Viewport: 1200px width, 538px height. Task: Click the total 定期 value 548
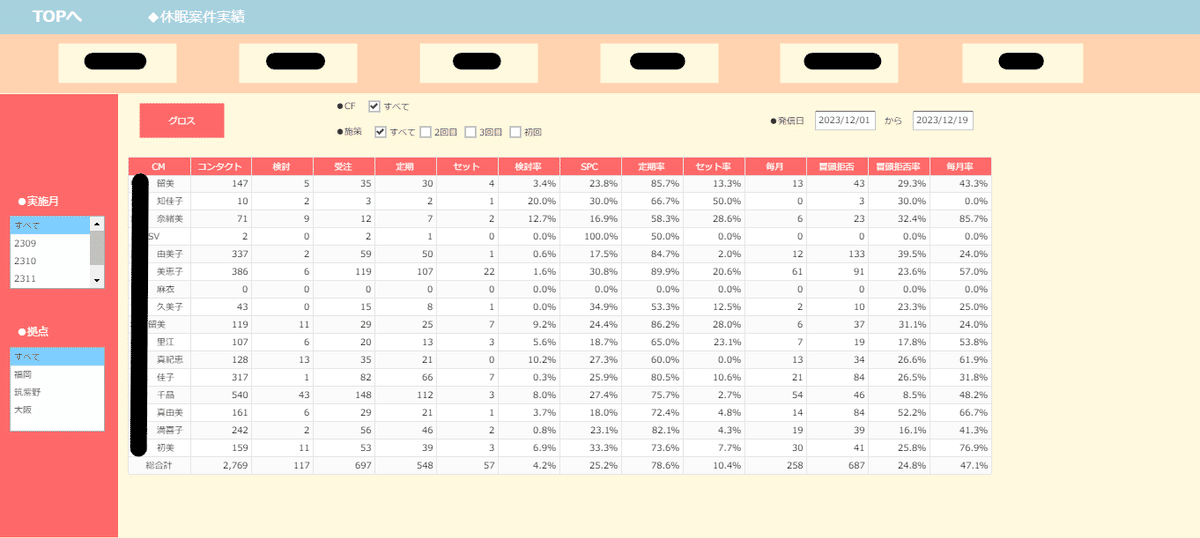(423, 465)
